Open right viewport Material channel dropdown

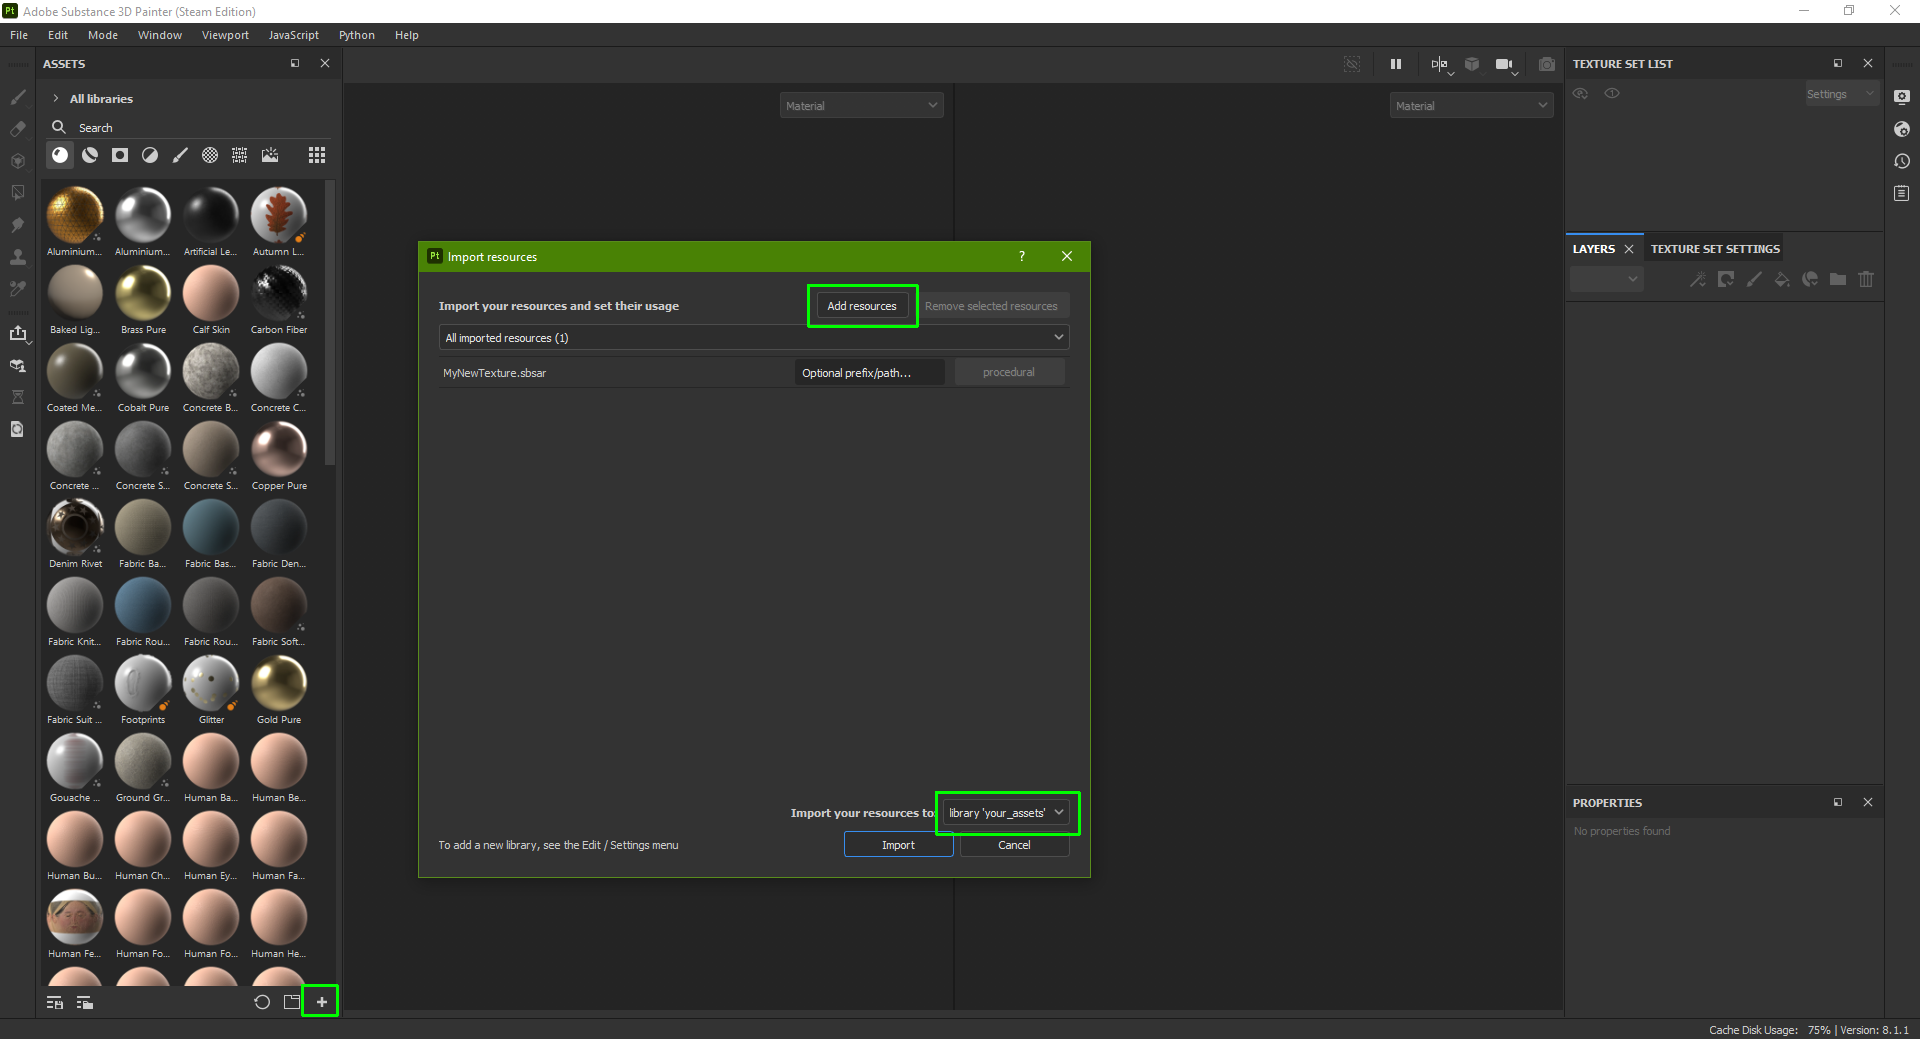point(1471,106)
